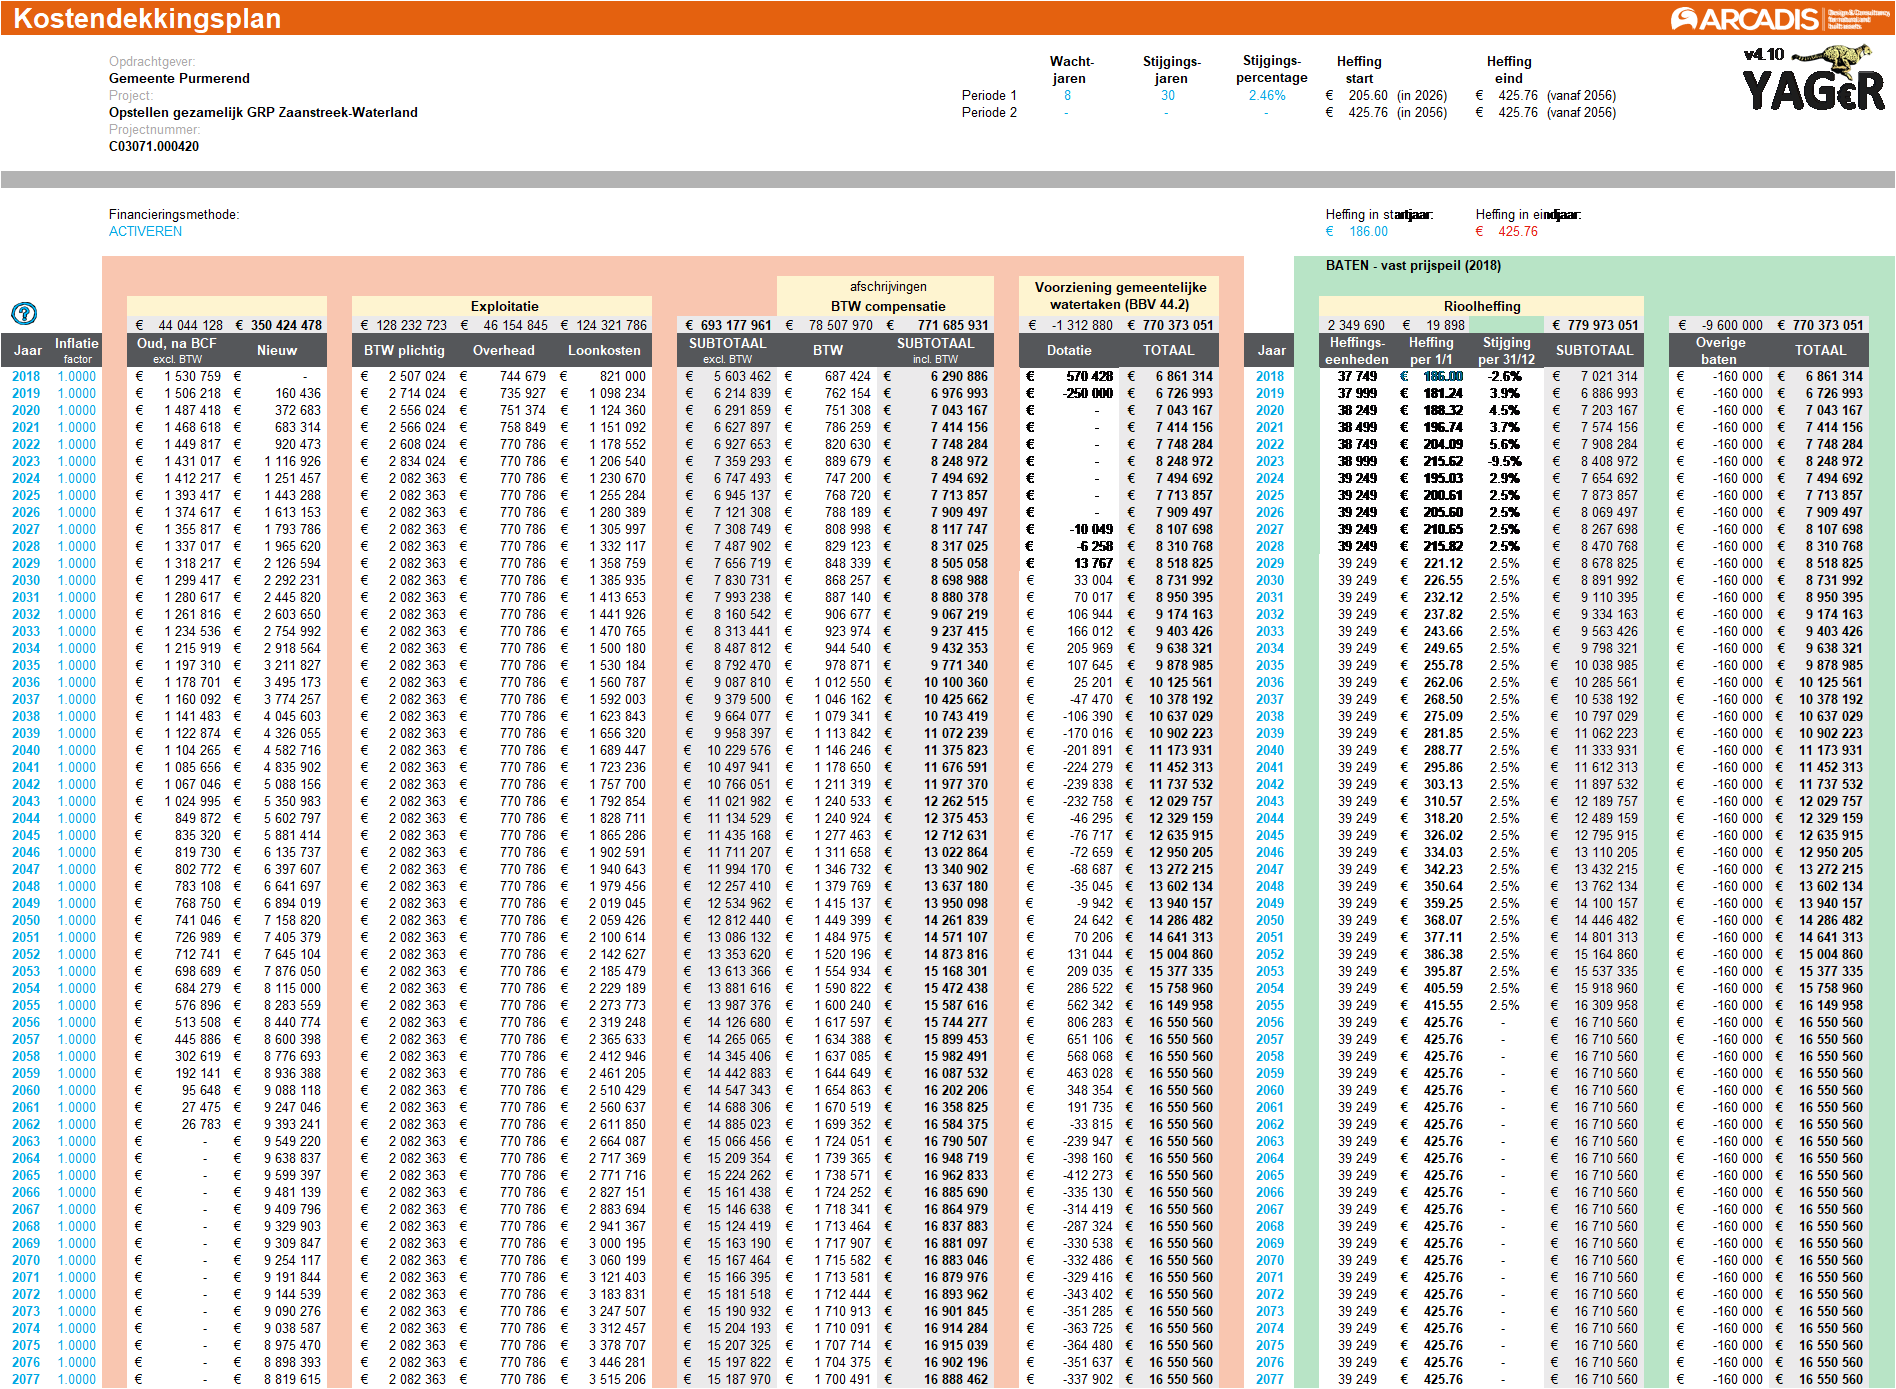Select the total '78 507 970' above BTW

point(840,325)
